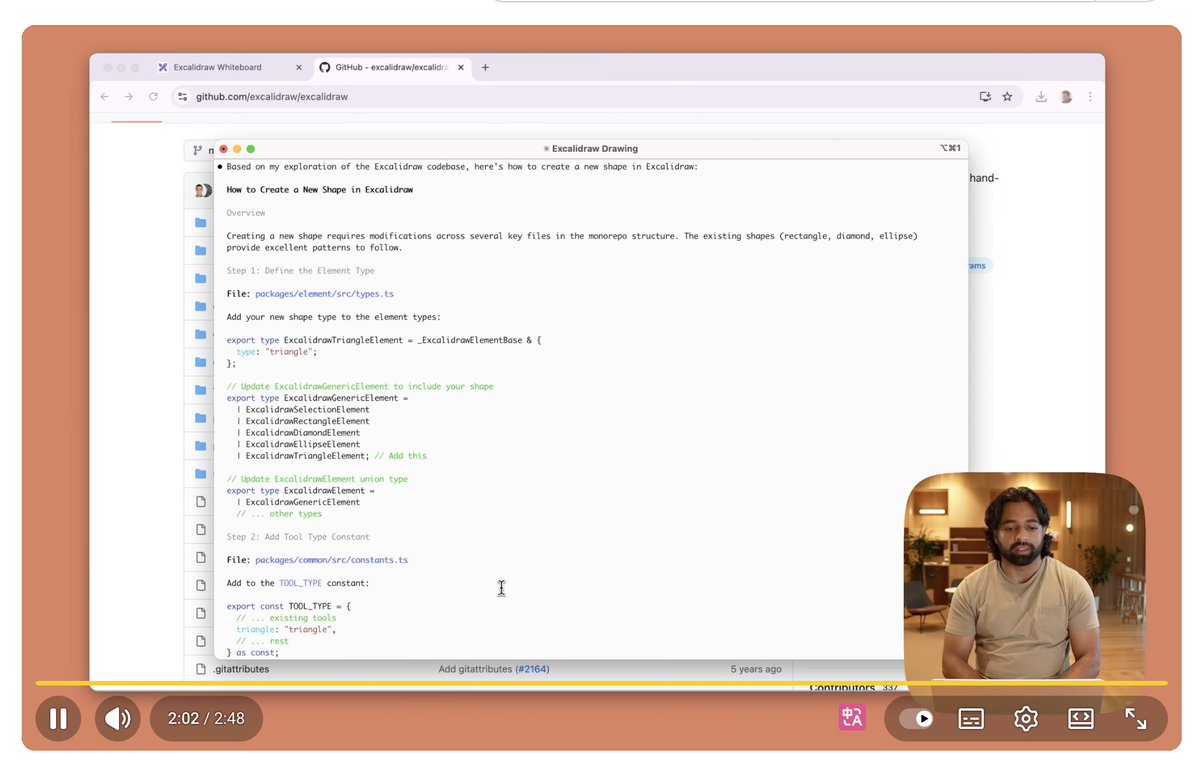Open the .gitattributes file on GitHub
This screenshot has width=1200, height=769.
pyautogui.click(x=241, y=669)
